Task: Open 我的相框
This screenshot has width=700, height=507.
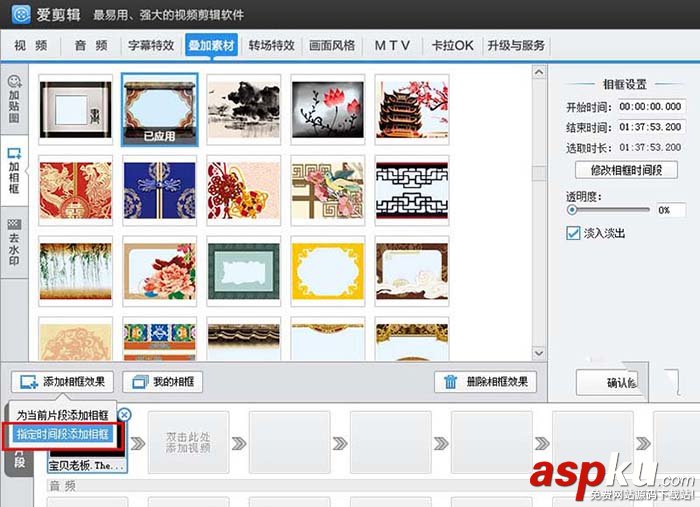Action: pos(162,382)
